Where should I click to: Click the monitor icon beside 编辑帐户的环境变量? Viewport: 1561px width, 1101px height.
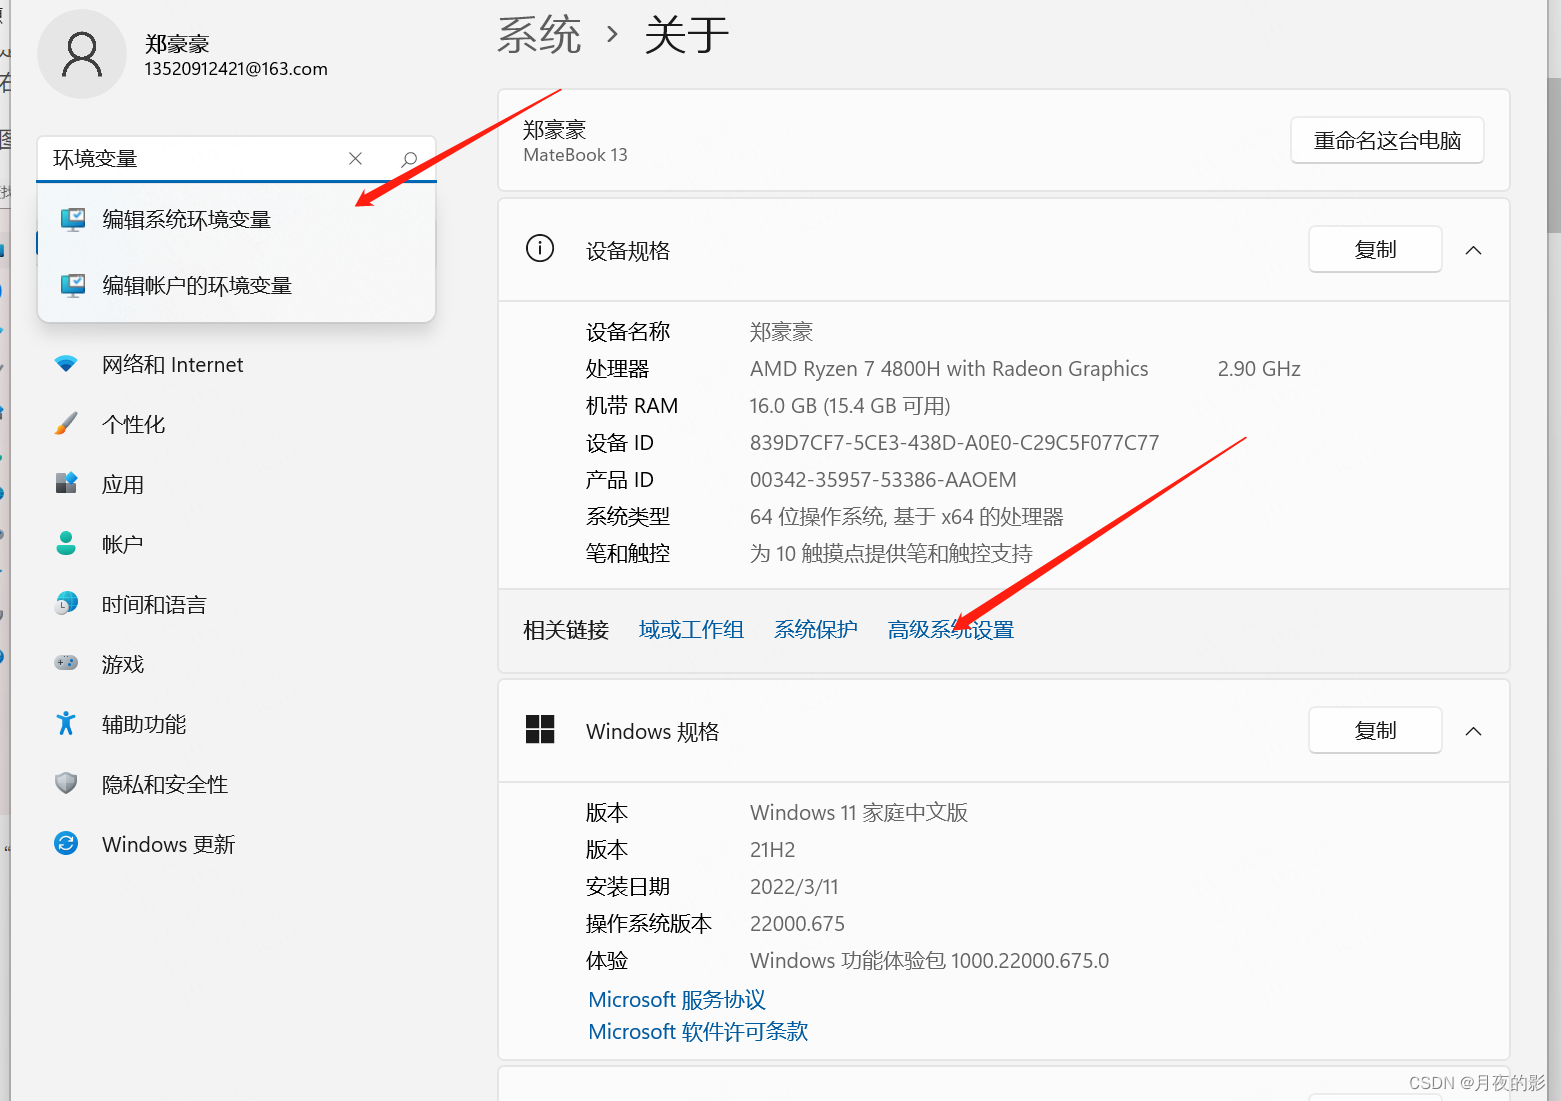(73, 286)
